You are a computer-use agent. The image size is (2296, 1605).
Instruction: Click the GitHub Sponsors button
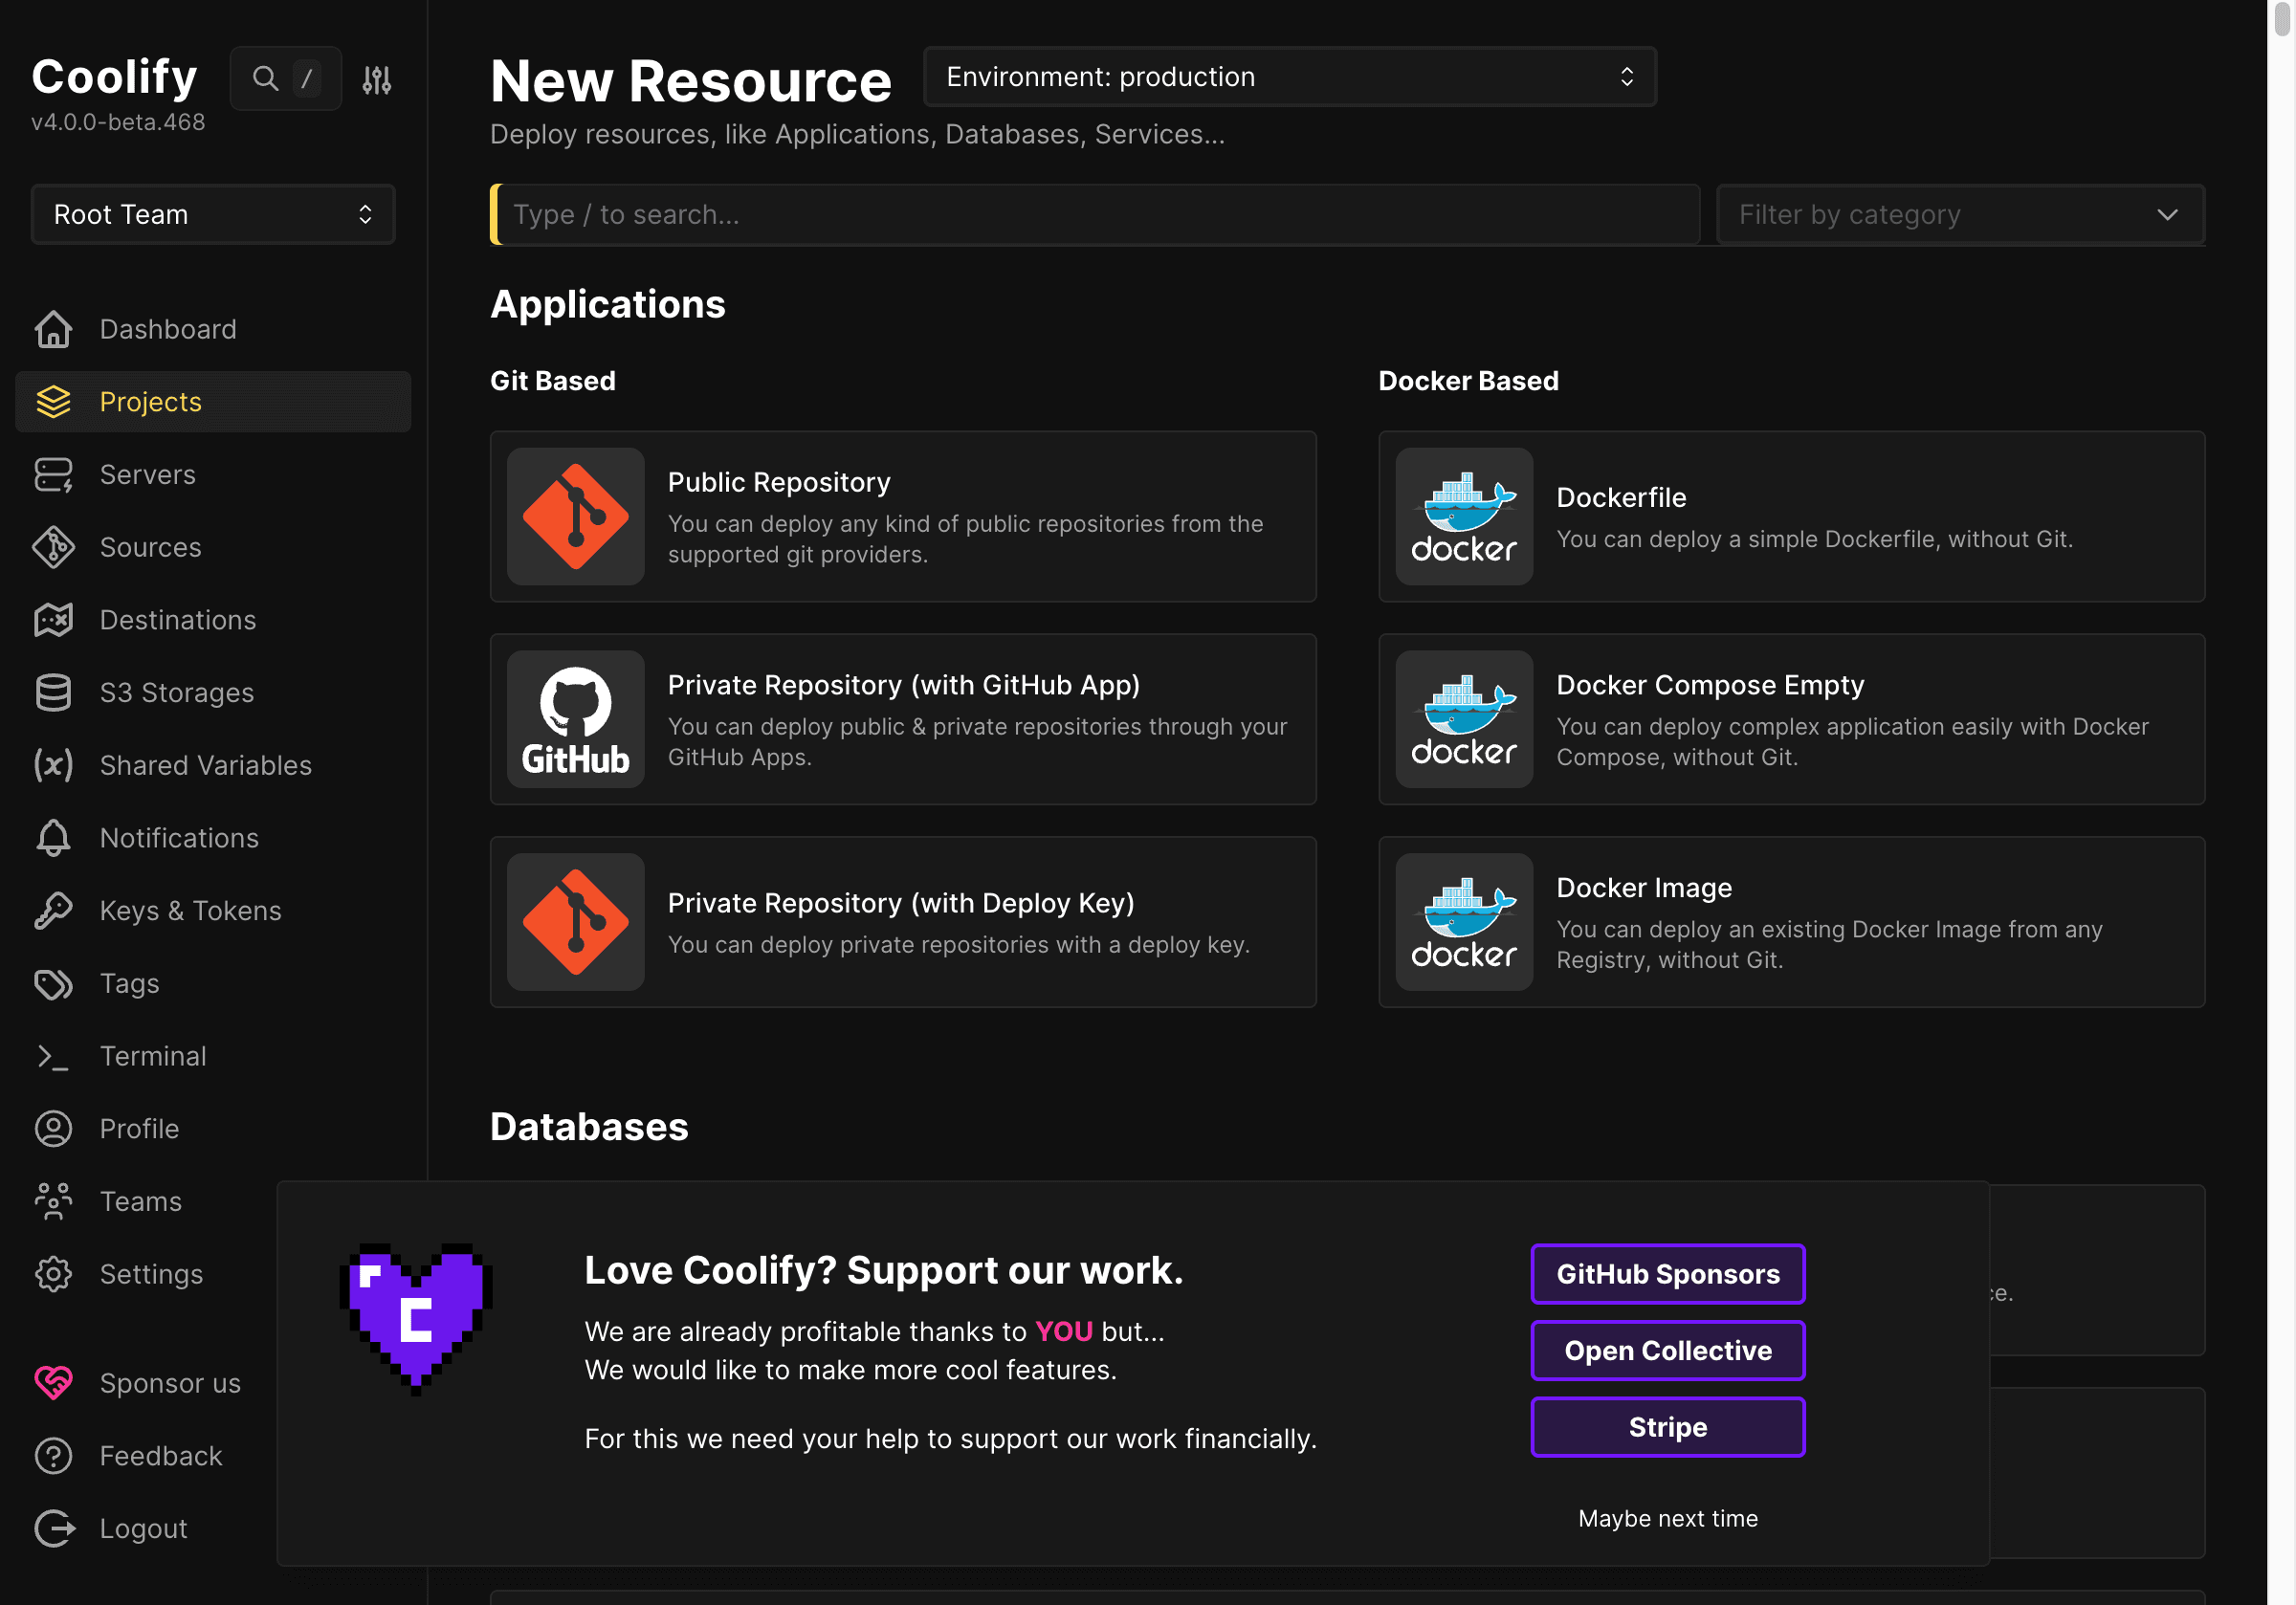point(1667,1273)
